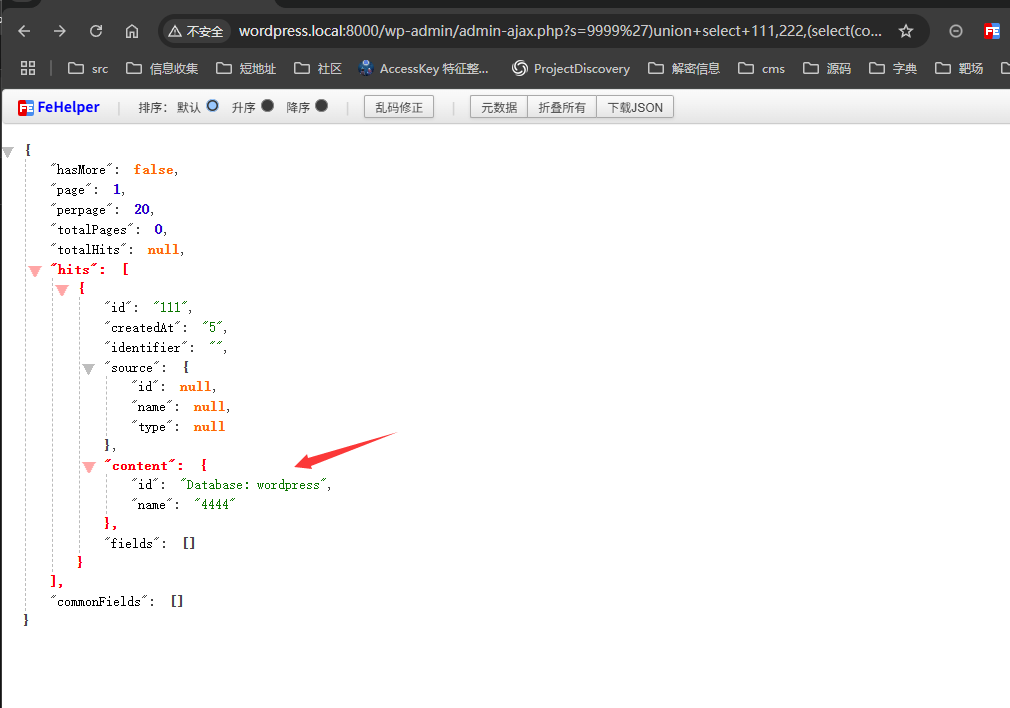Click the browser refresh icon
The width and height of the screenshot is (1010, 708).
pyautogui.click(x=96, y=31)
